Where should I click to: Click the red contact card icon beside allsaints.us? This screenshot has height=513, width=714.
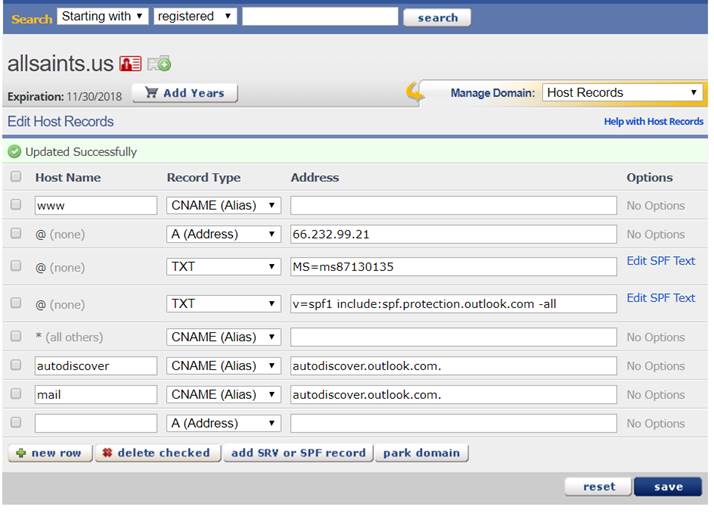(130, 63)
